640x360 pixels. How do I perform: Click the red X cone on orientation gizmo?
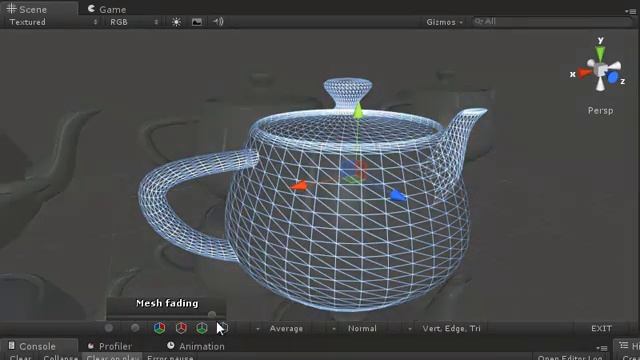[584, 73]
